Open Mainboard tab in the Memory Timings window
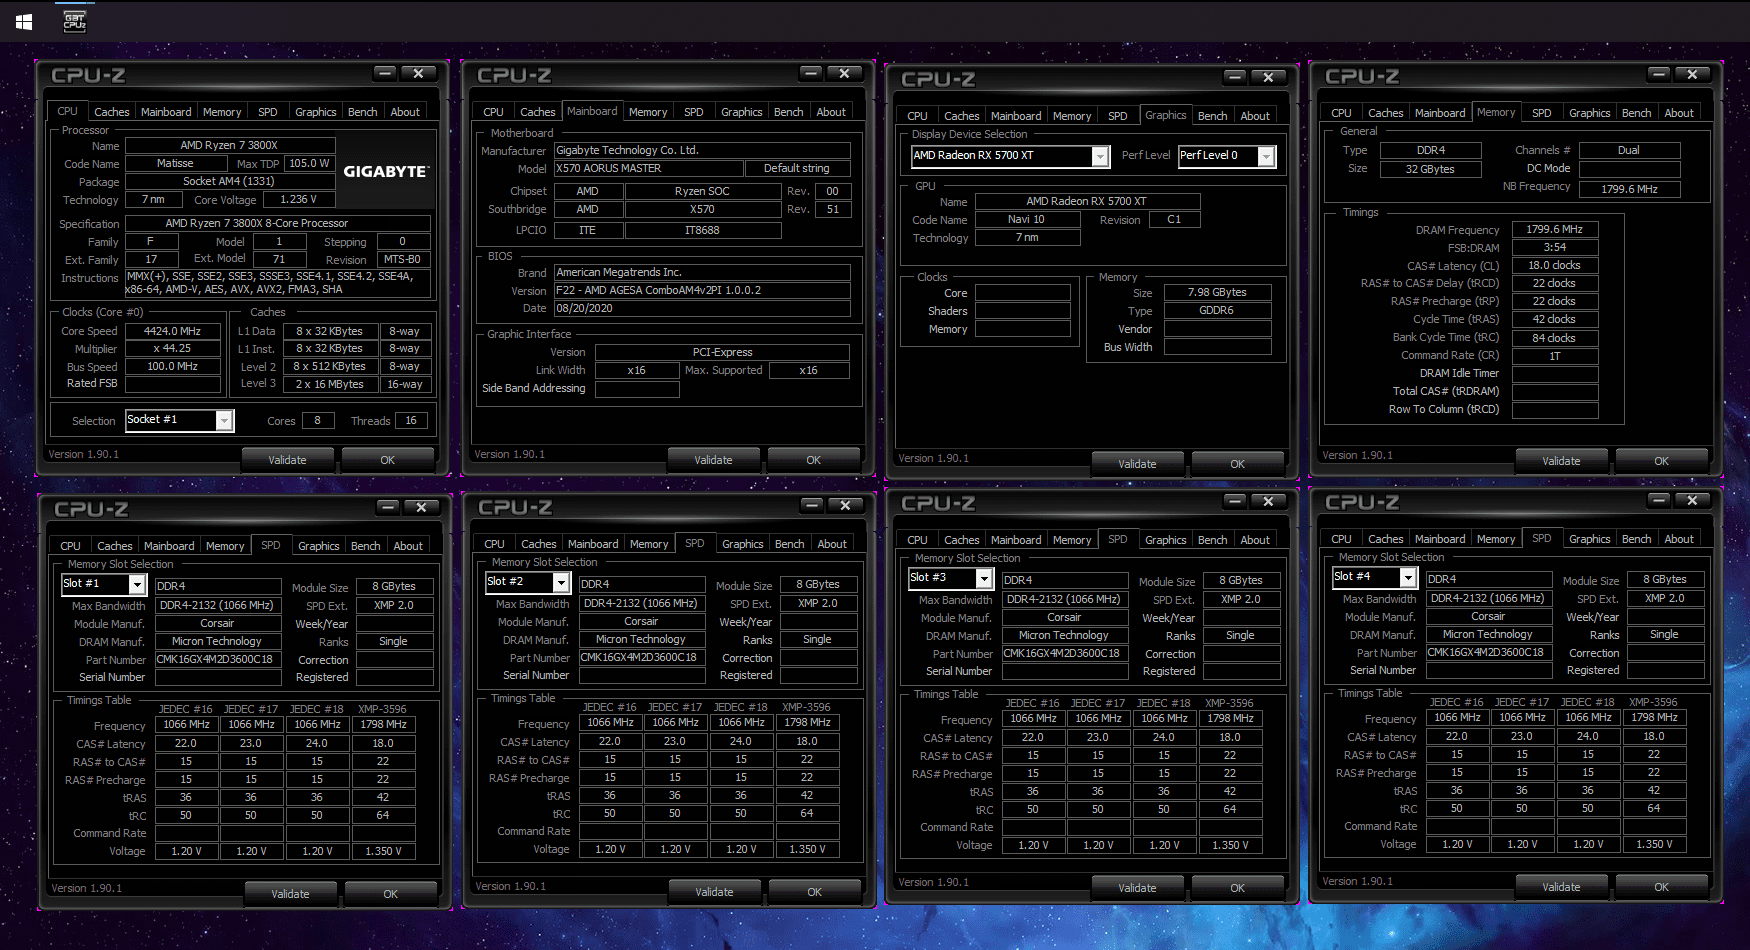 coord(1440,113)
